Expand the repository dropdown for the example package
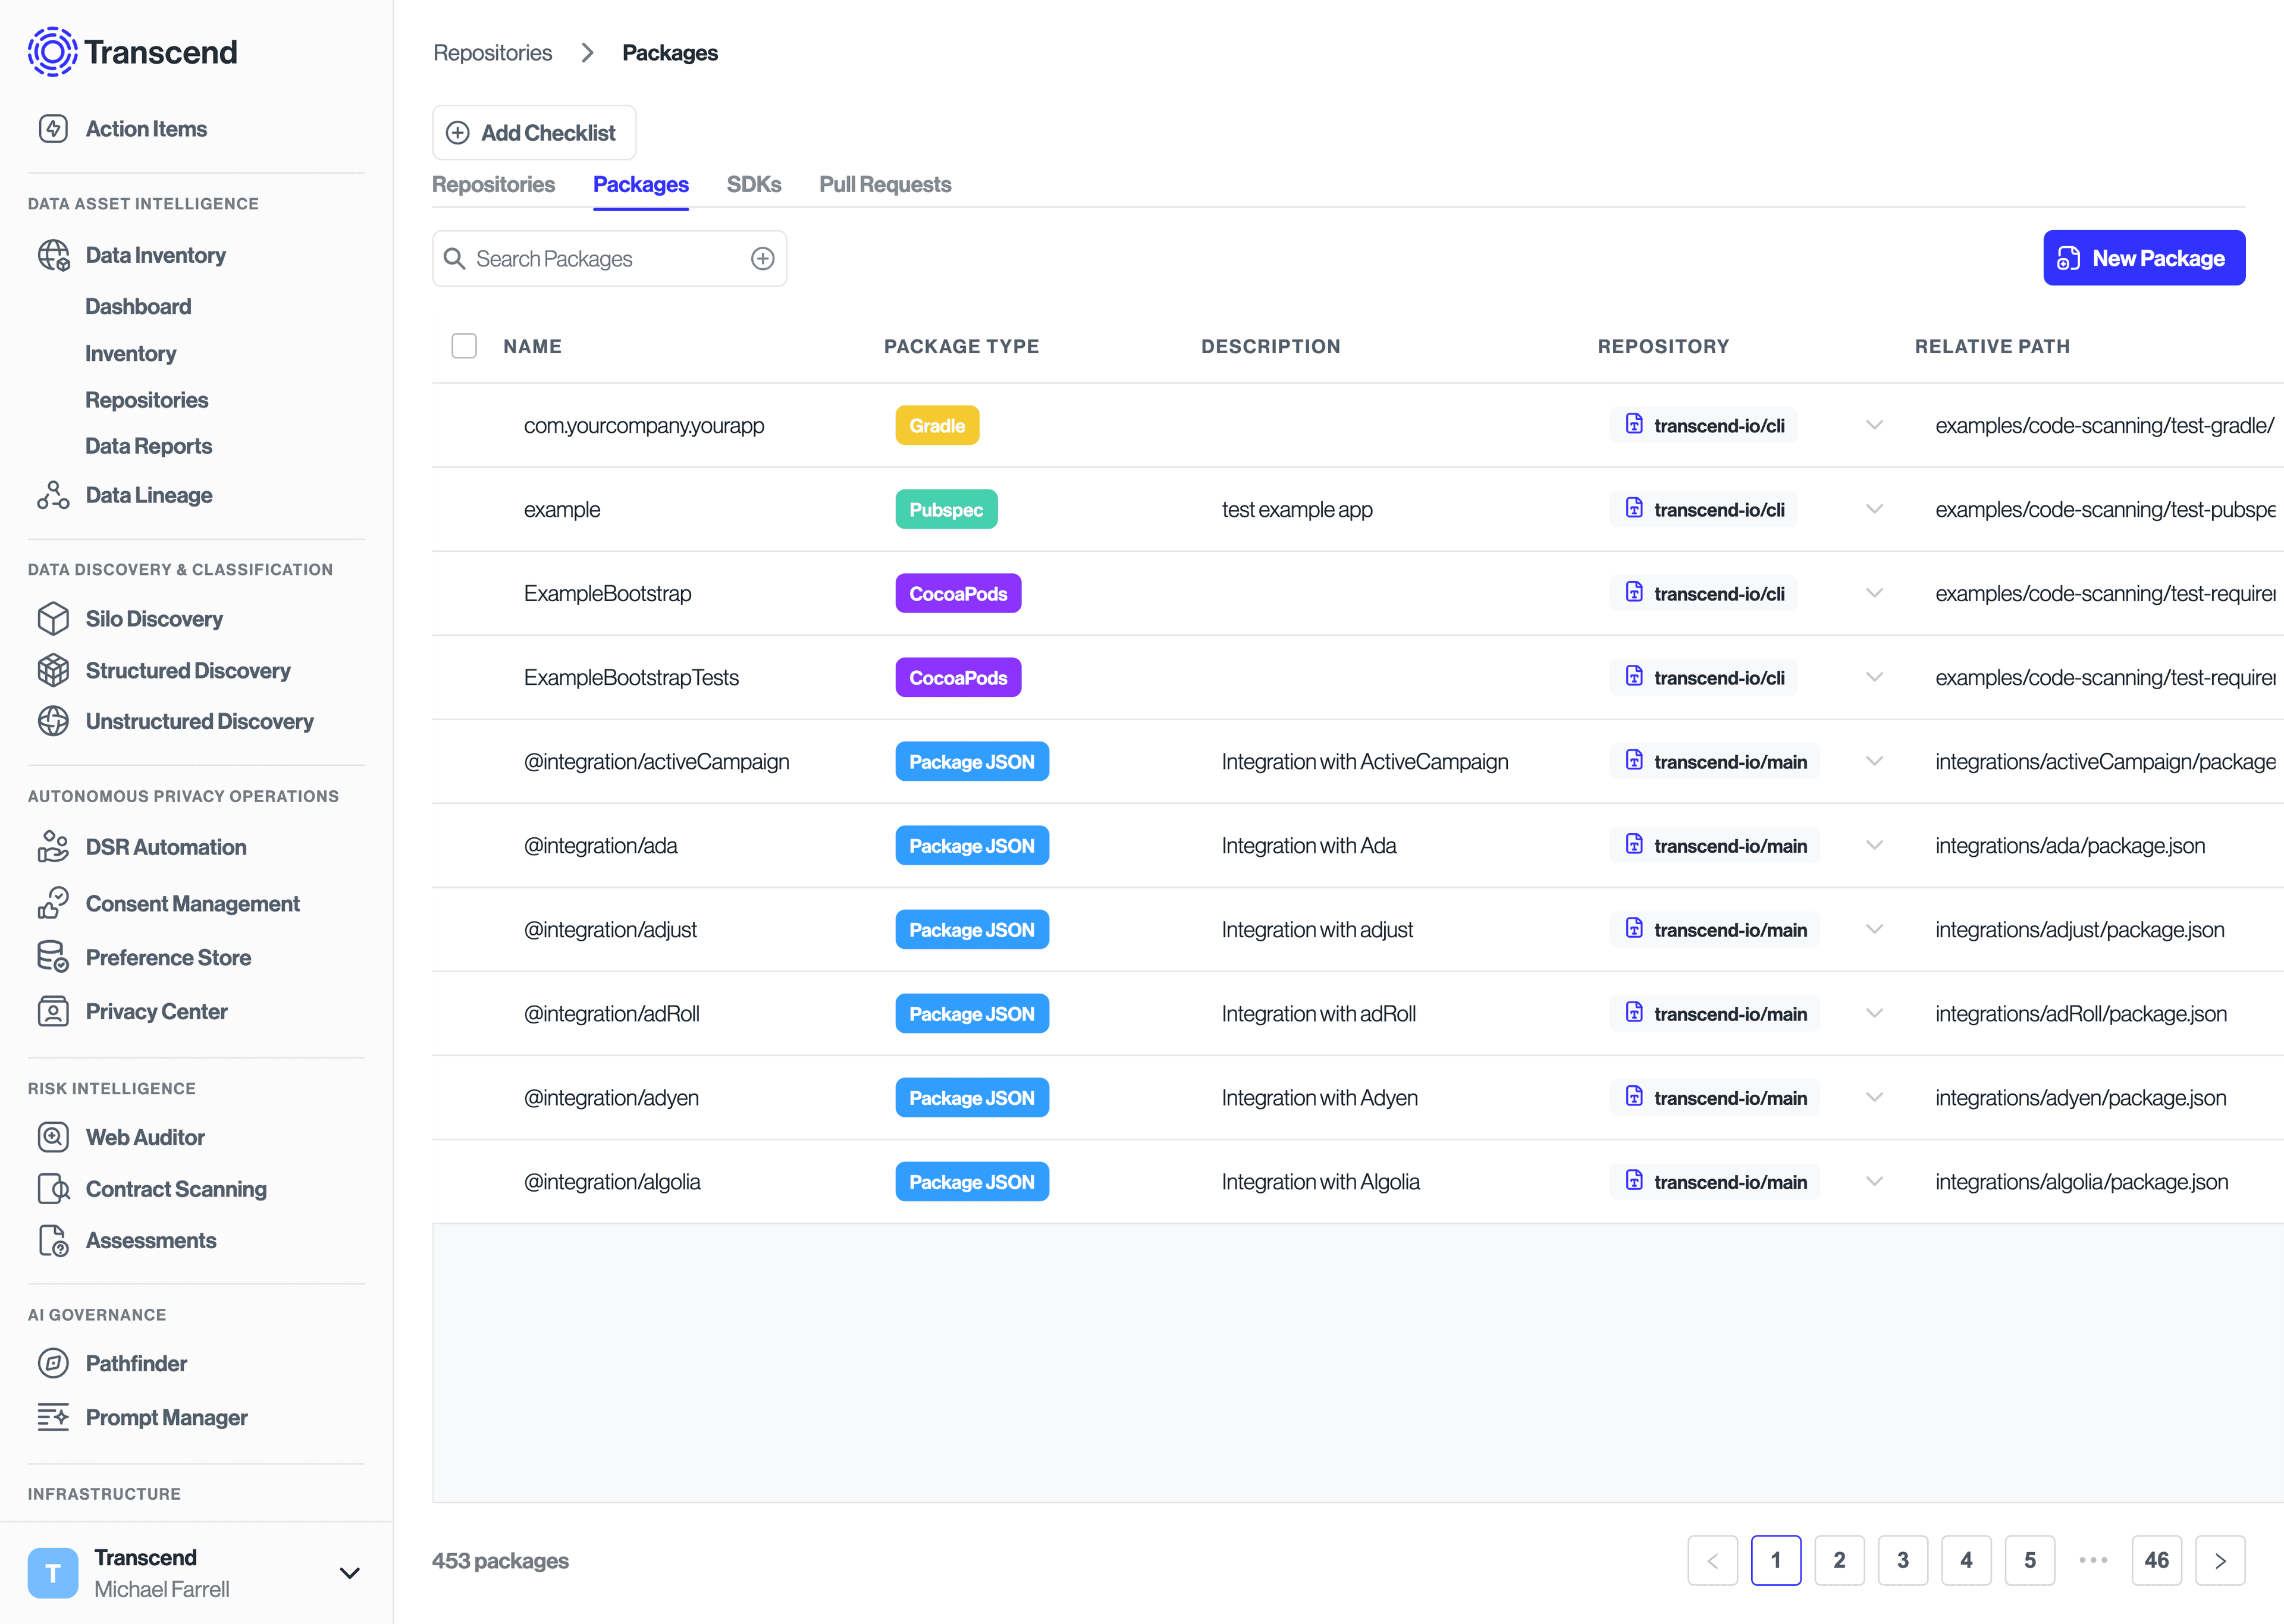This screenshot has height=1624, width=2284. click(x=1874, y=509)
